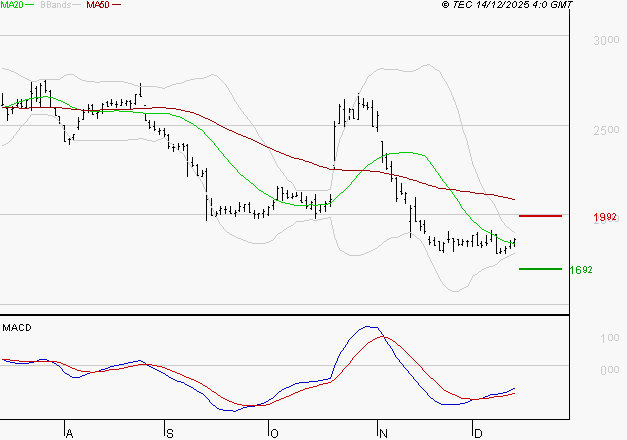This screenshot has height=440, width=627.
Task: Click the green support line marker at 1692
Action: tap(540, 268)
